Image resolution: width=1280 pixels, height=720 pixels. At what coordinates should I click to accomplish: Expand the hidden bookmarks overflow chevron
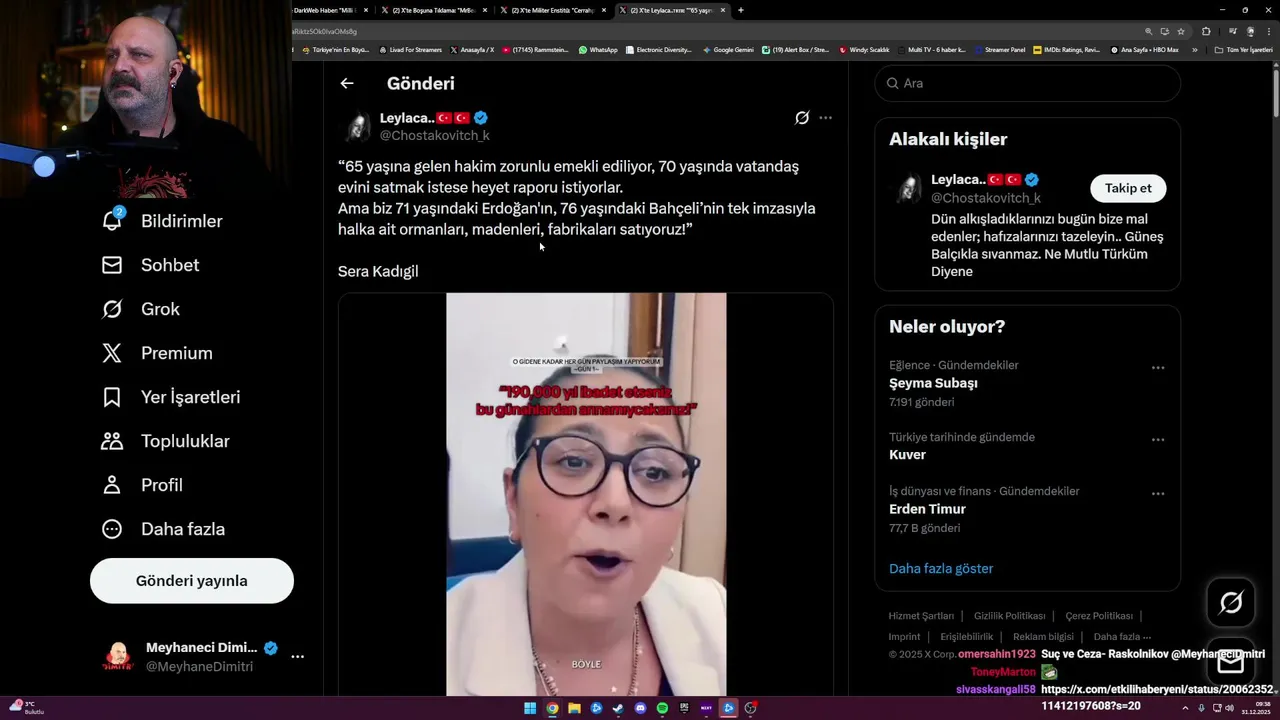[1195, 50]
